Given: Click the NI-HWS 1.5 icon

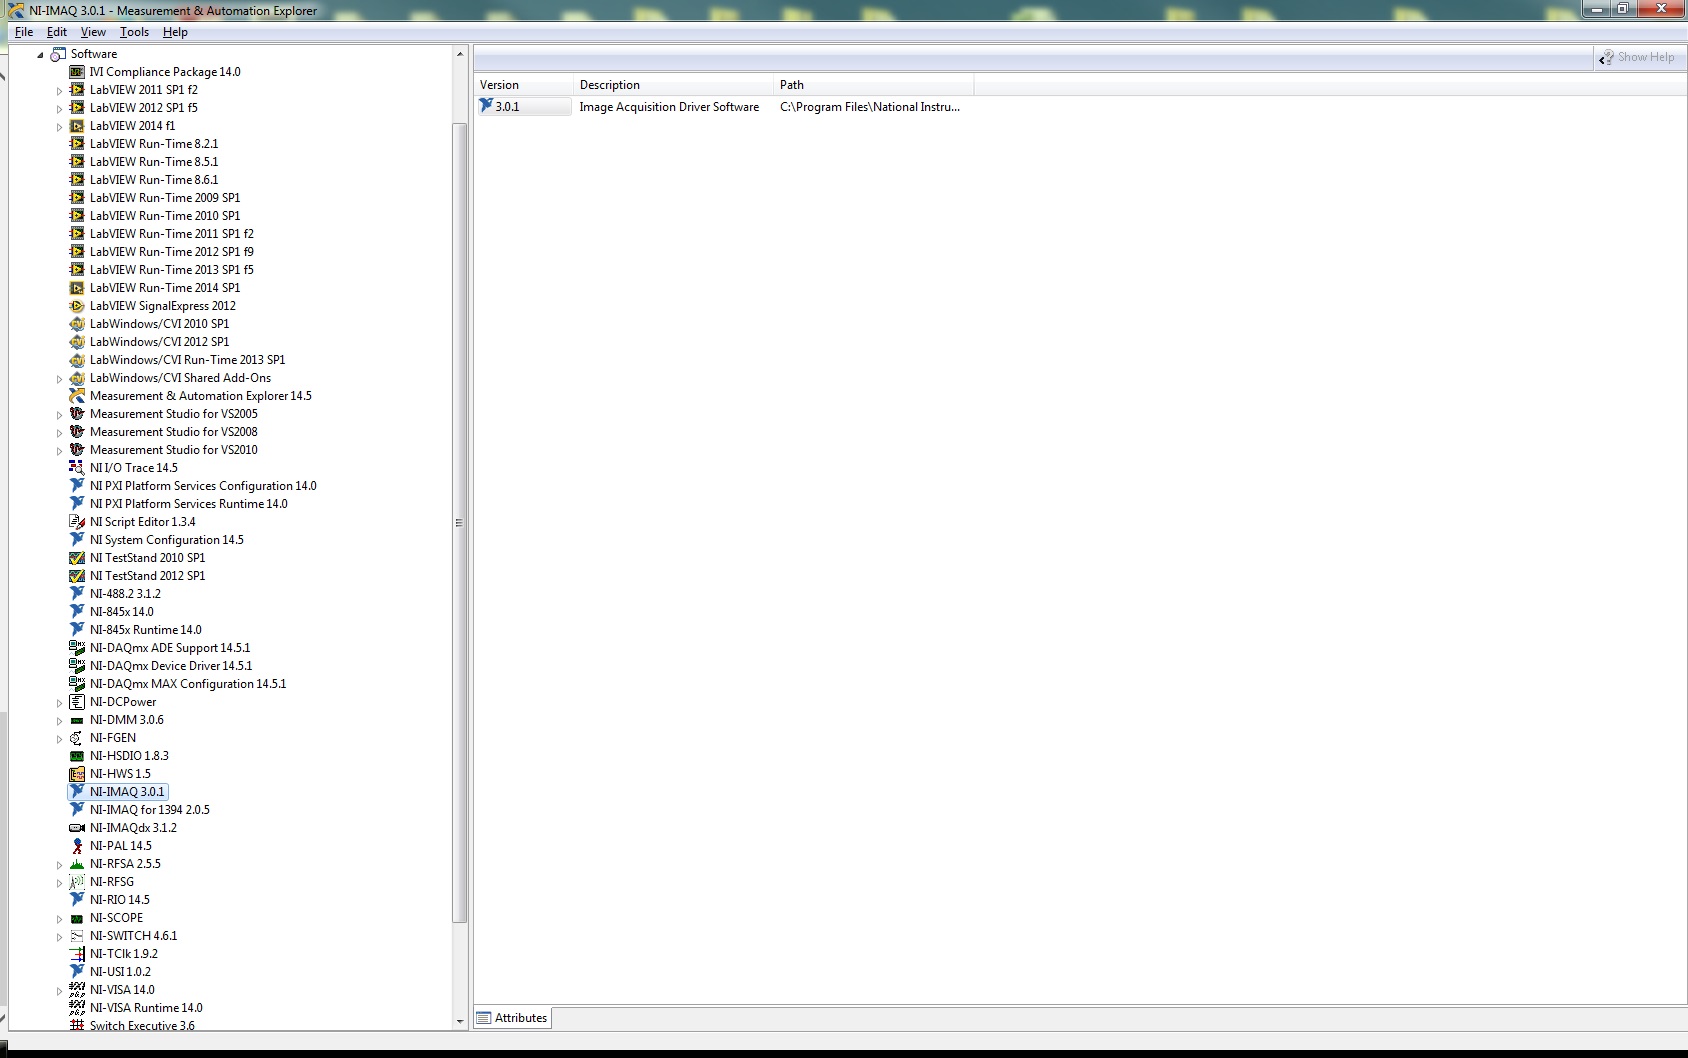Looking at the screenshot, I should [77, 774].
